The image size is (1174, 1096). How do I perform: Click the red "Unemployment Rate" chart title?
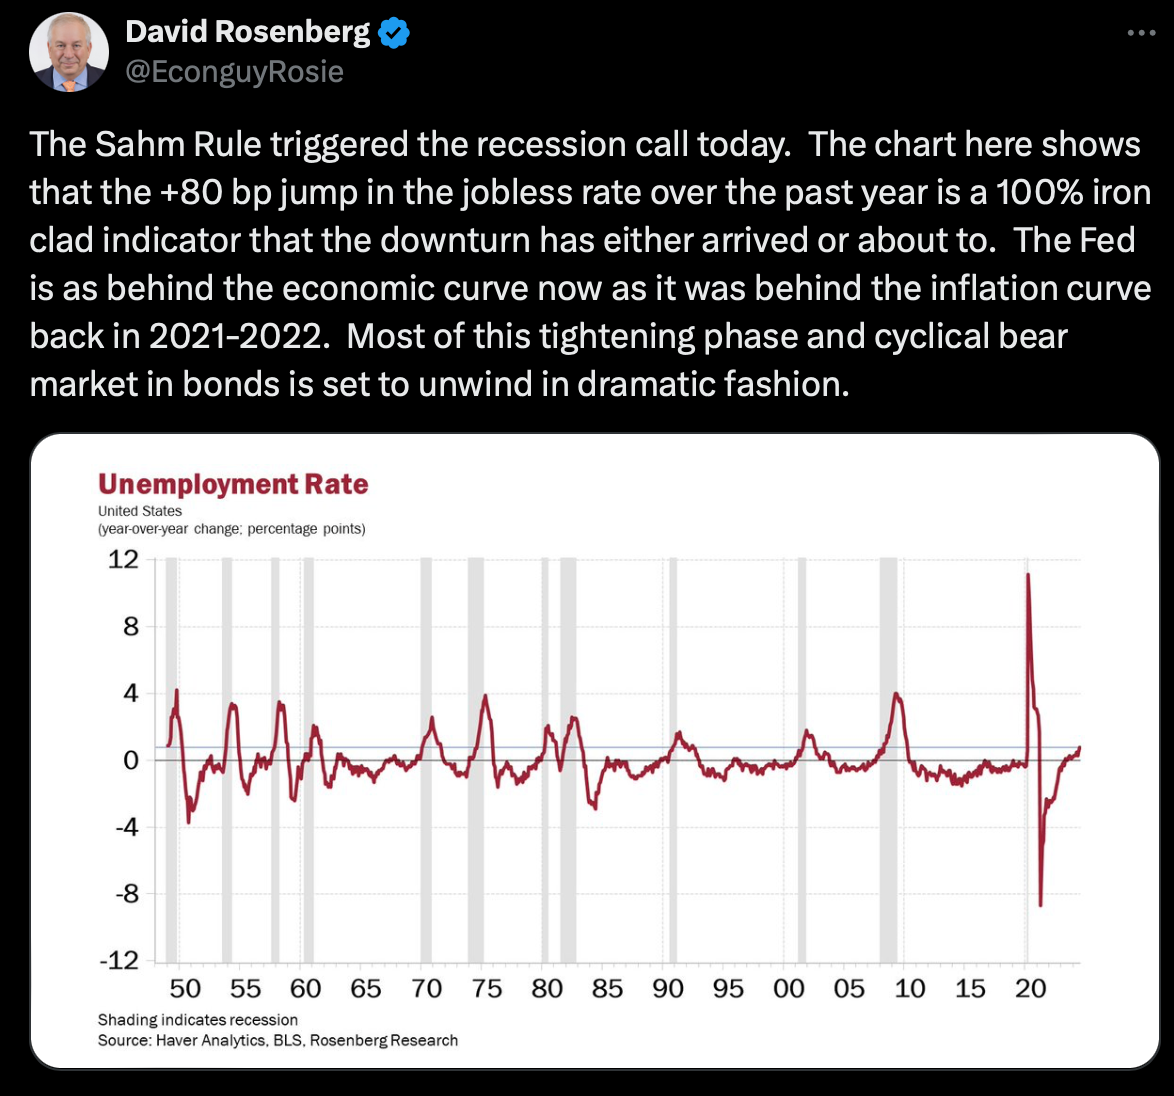233,485
